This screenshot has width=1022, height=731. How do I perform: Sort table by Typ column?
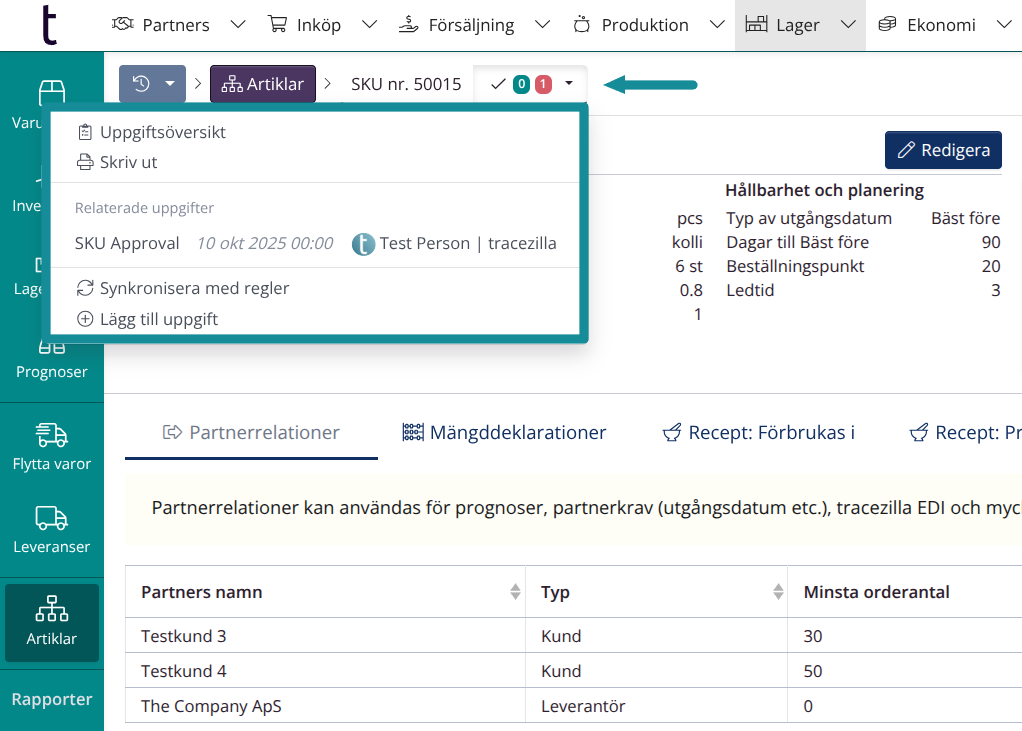[777, 592]
